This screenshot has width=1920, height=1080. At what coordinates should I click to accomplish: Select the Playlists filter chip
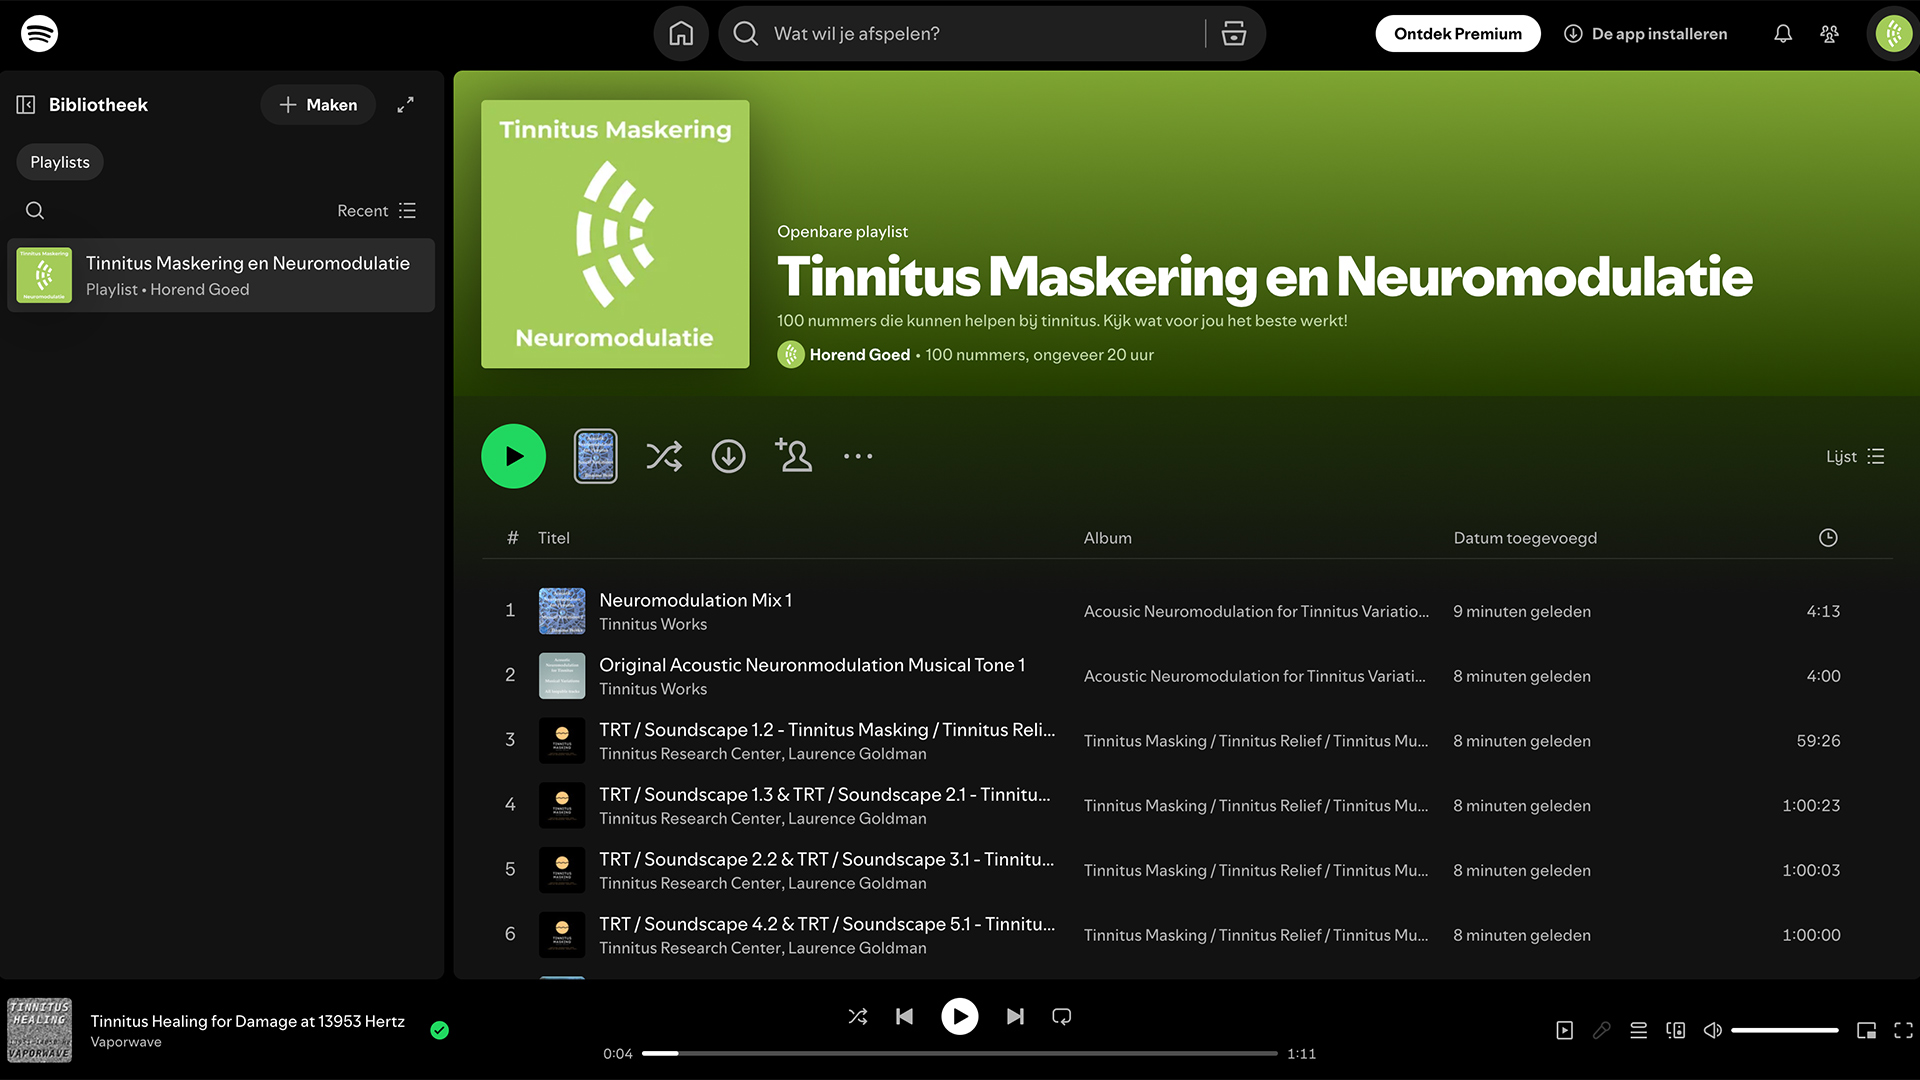point(60,162)
